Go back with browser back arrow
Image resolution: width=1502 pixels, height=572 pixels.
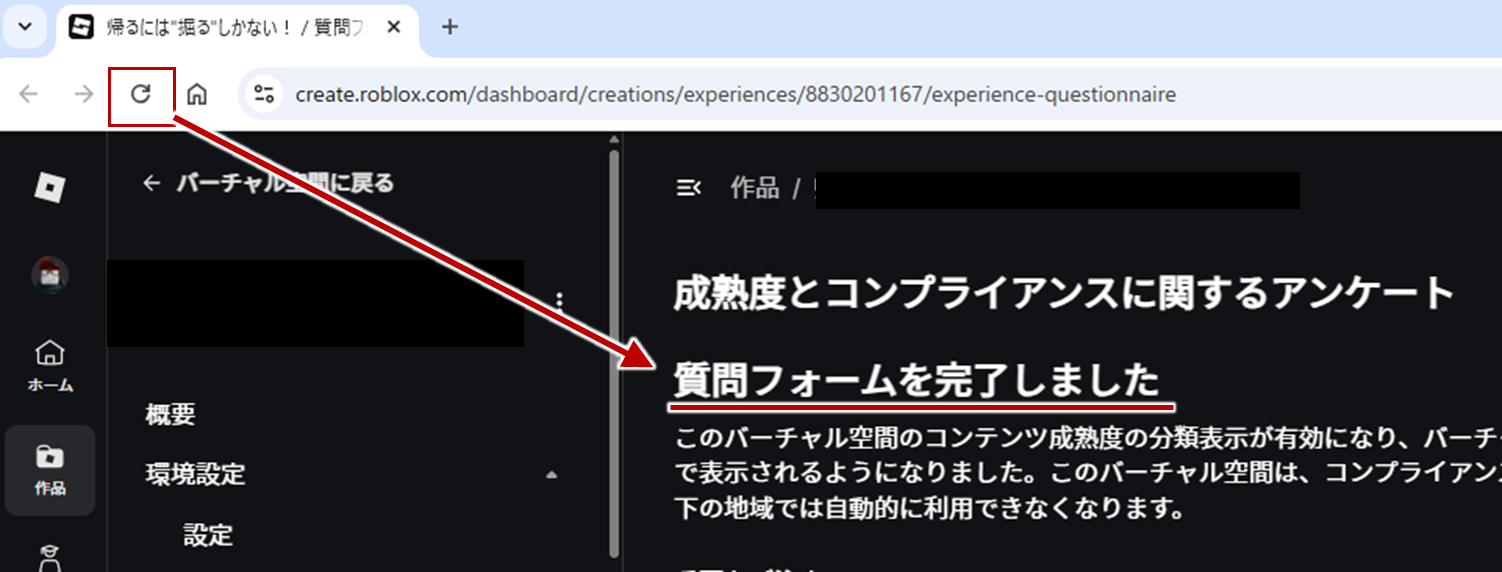click(x=29, y=94)
